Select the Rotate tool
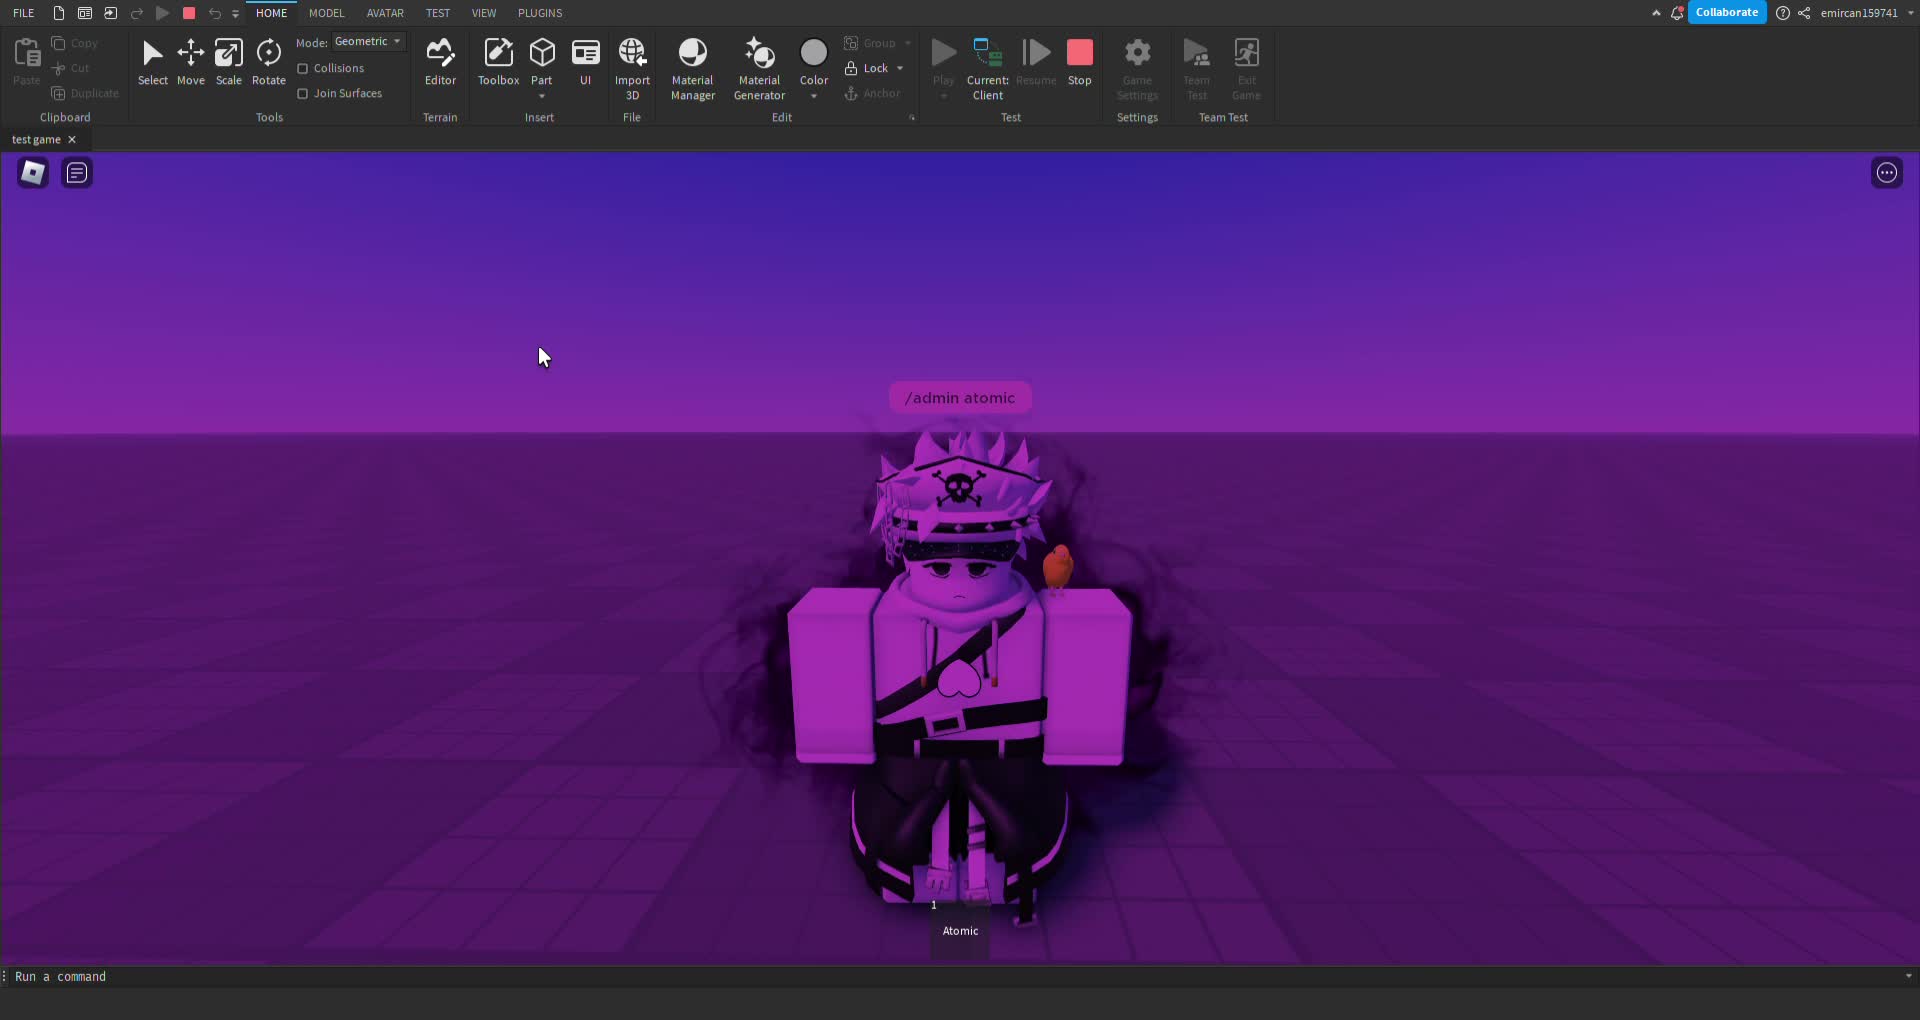This screenshot has width=1920, height=1020. 268,62
